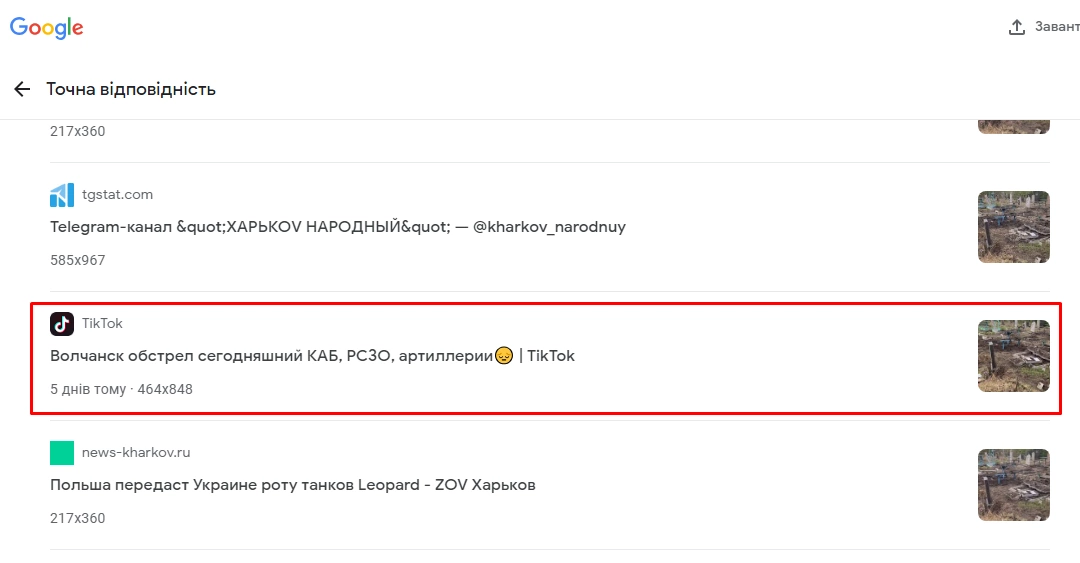This screenshot has height=563, width=1080.
Task: Click the Завантажити upload button text
Action: point(1057,26)
